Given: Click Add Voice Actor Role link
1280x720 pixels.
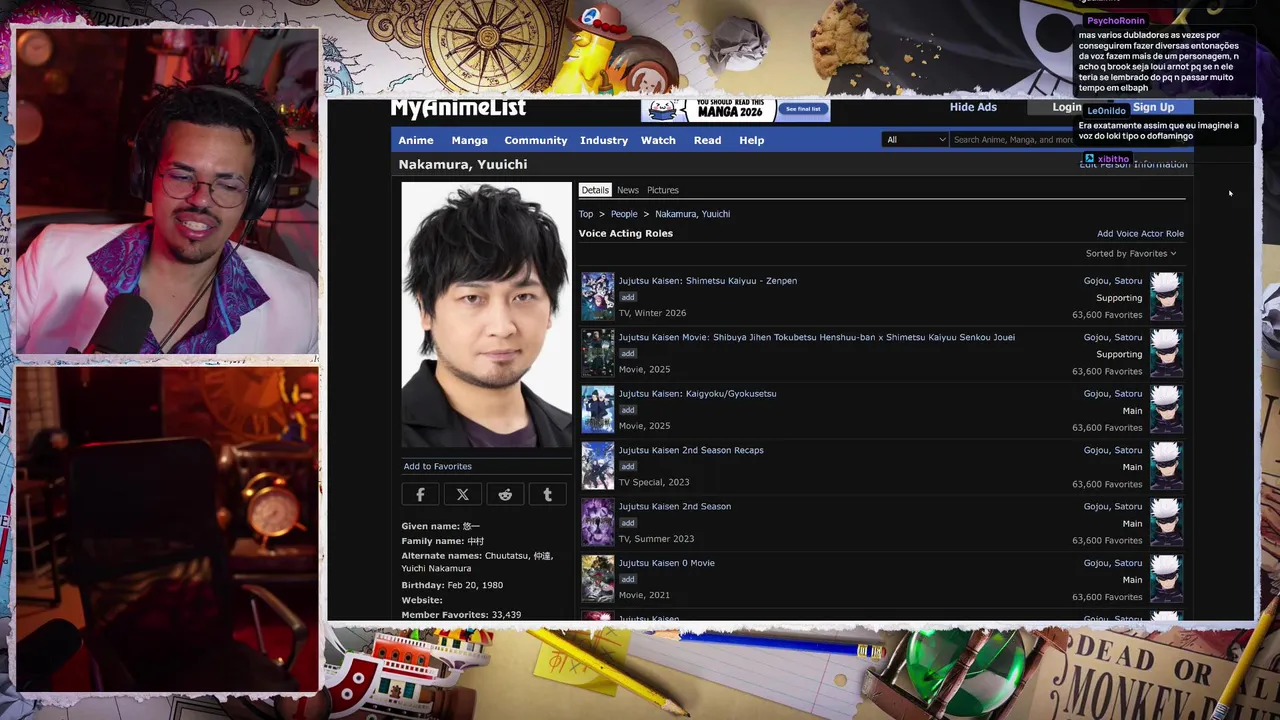Looking at the screenshot, I should [1140, 234].
